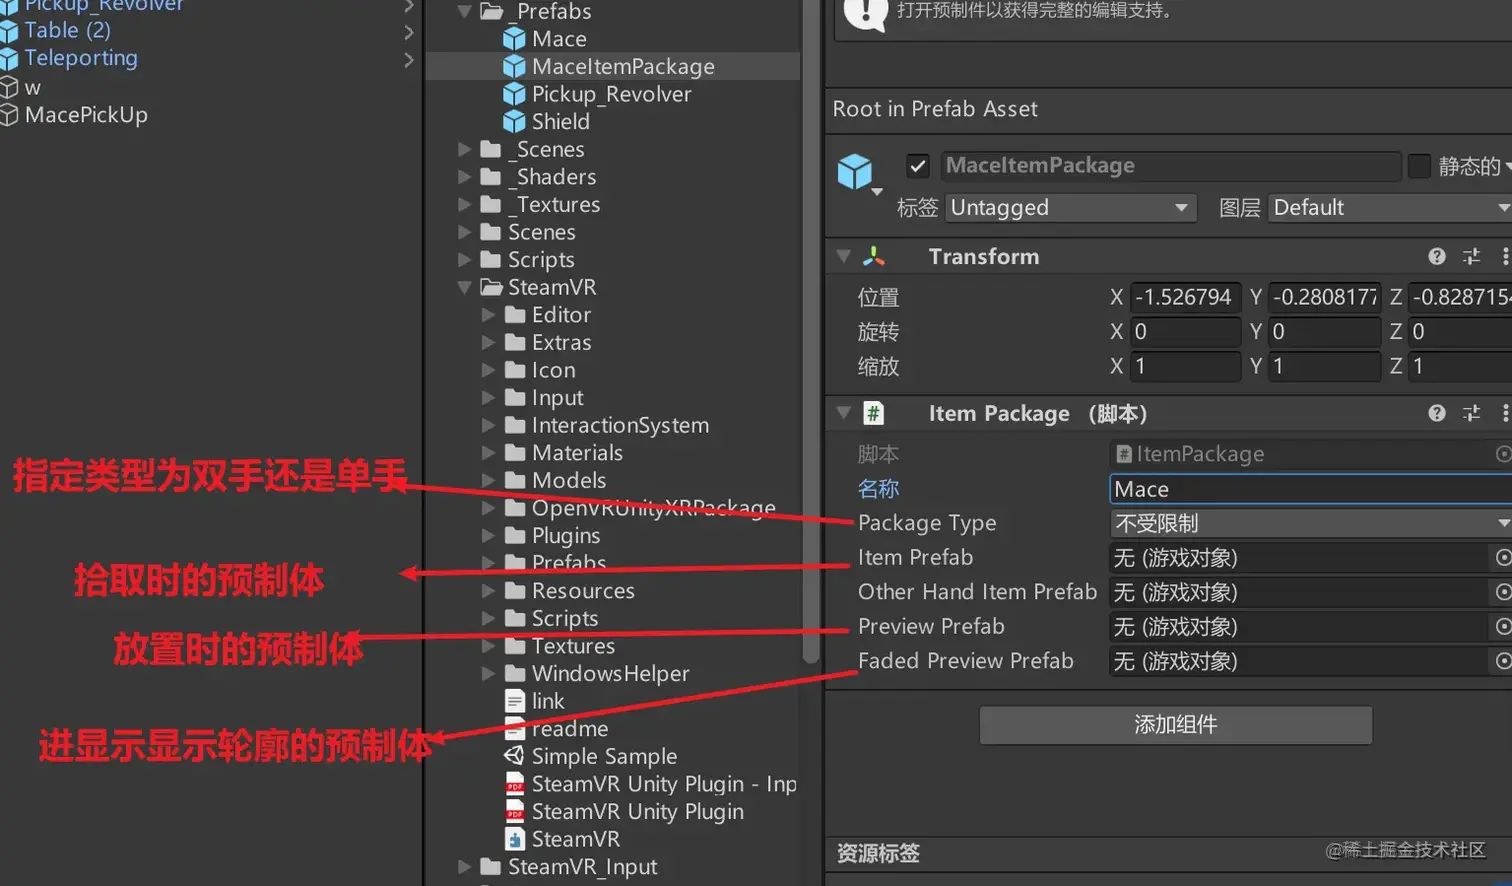The image size is (1512, 886).
Task: Expand the InteractionSystem folder
Action: point(488,425)
